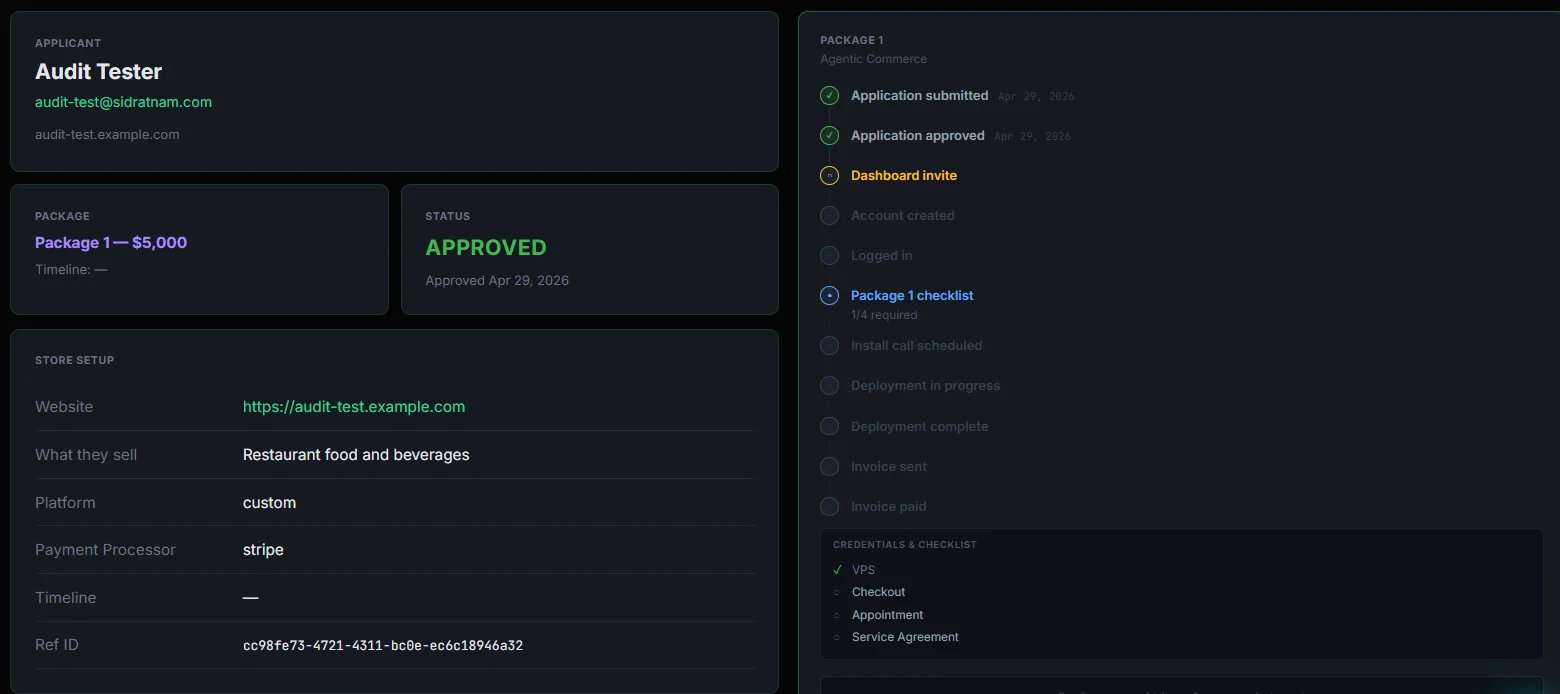Toggle the Service Agreement checklist circle

[837, 637]
